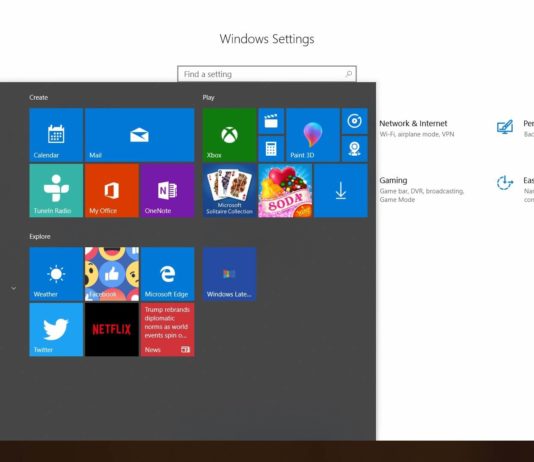
Task: Open the Windows Latest tile
Action: [x=230, y=274]
